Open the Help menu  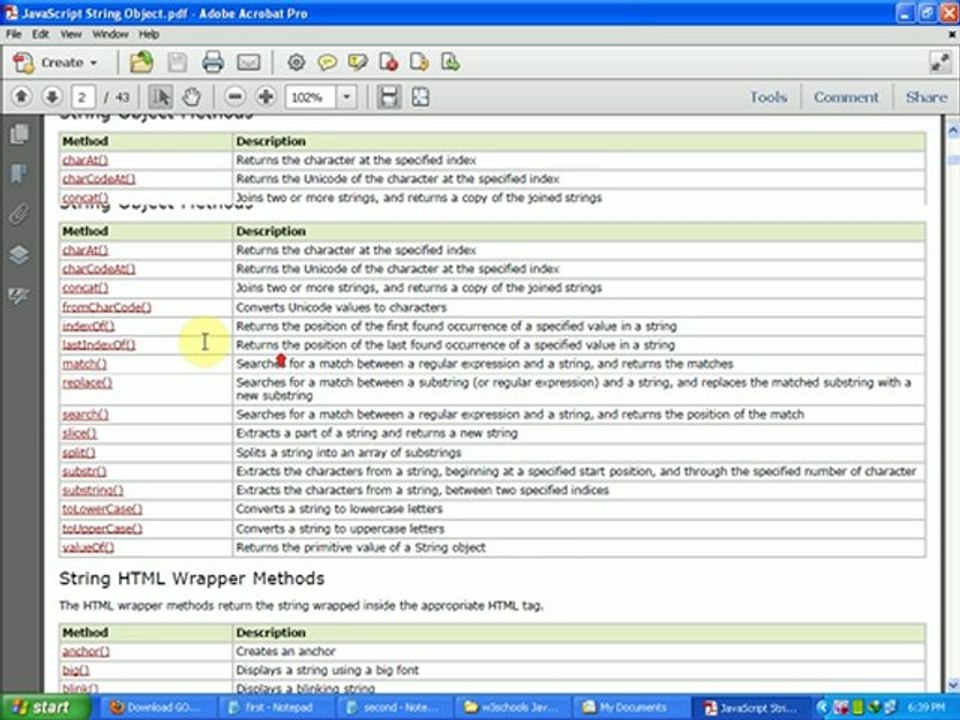[x=149, y=34]
